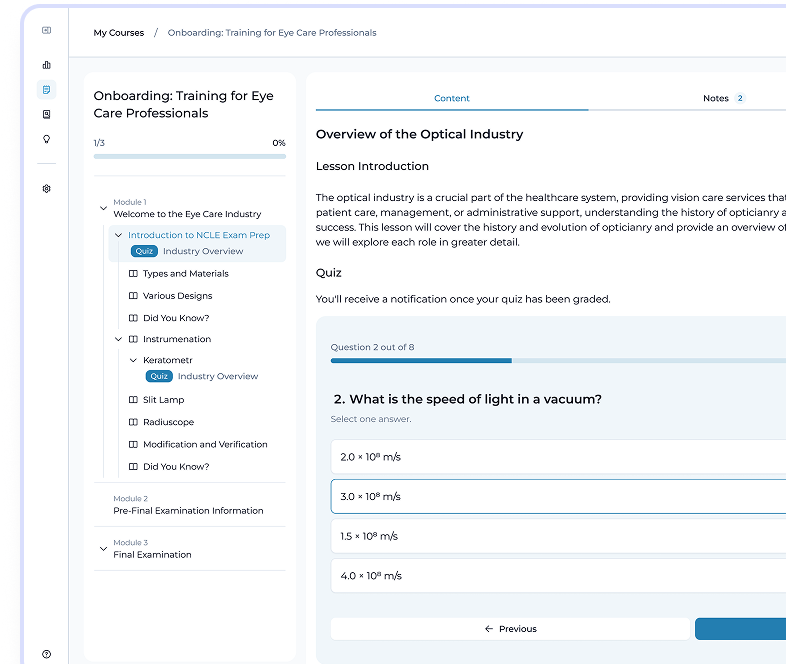This screenshot has height=664, width=786.
Task: Click the highlighted courses note icon
Action: point(46,90)
